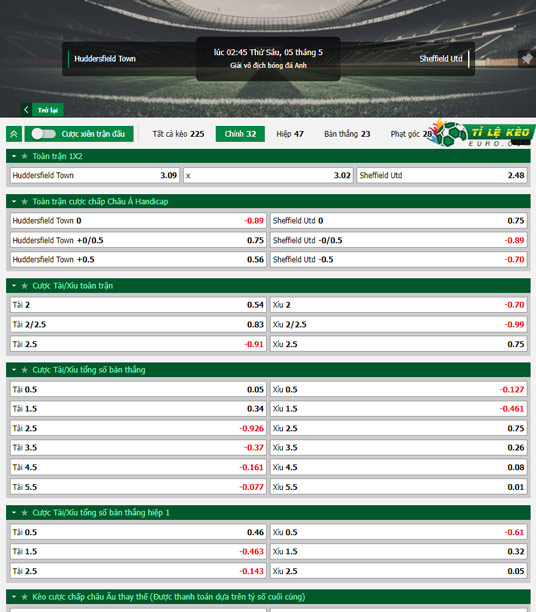This screenshot has height=612, width=536.
Task: Select Tài 2.5 odds -0.91 cell
Action: [x=138, y=344]
